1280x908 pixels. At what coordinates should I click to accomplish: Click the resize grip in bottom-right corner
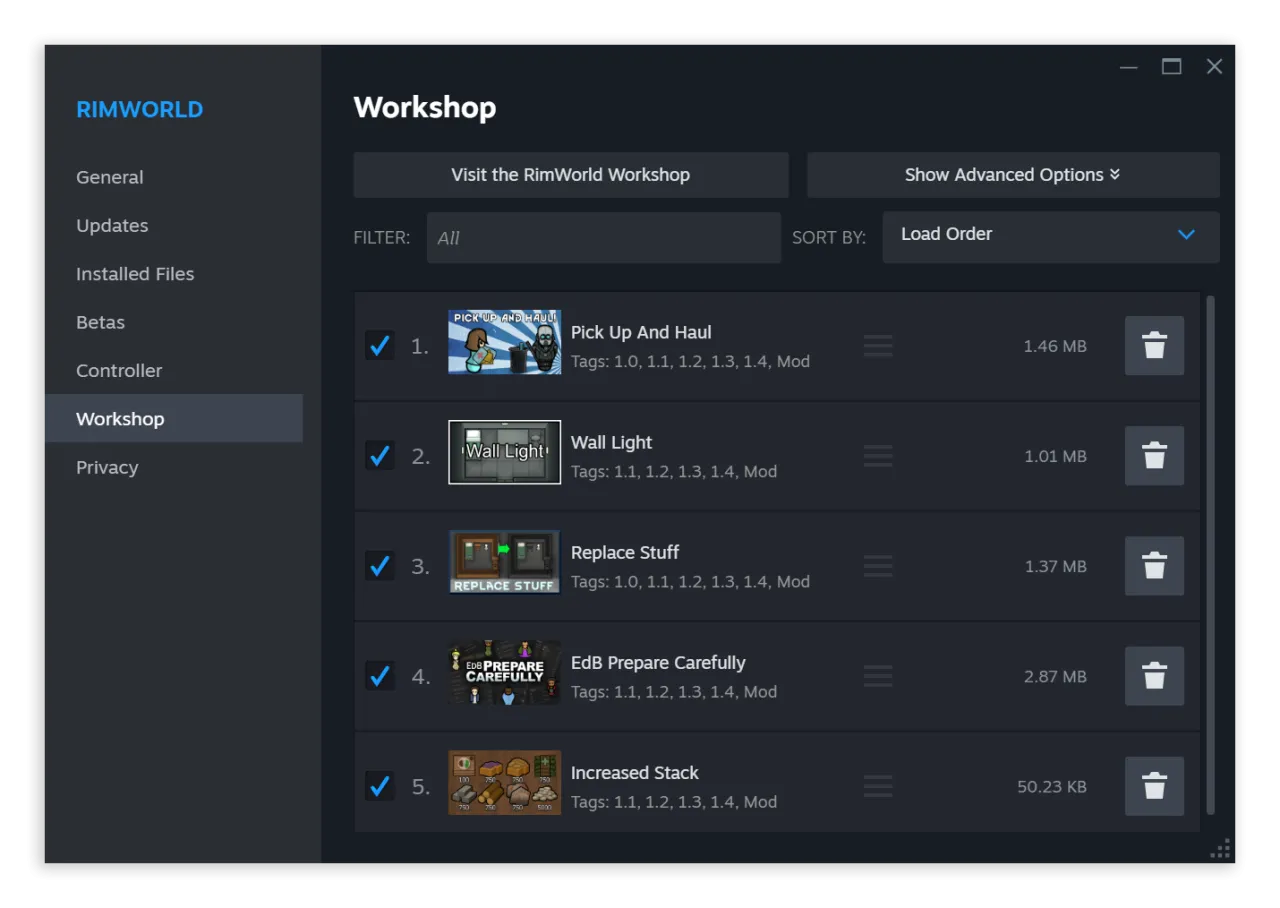[x=1220, y=848]
